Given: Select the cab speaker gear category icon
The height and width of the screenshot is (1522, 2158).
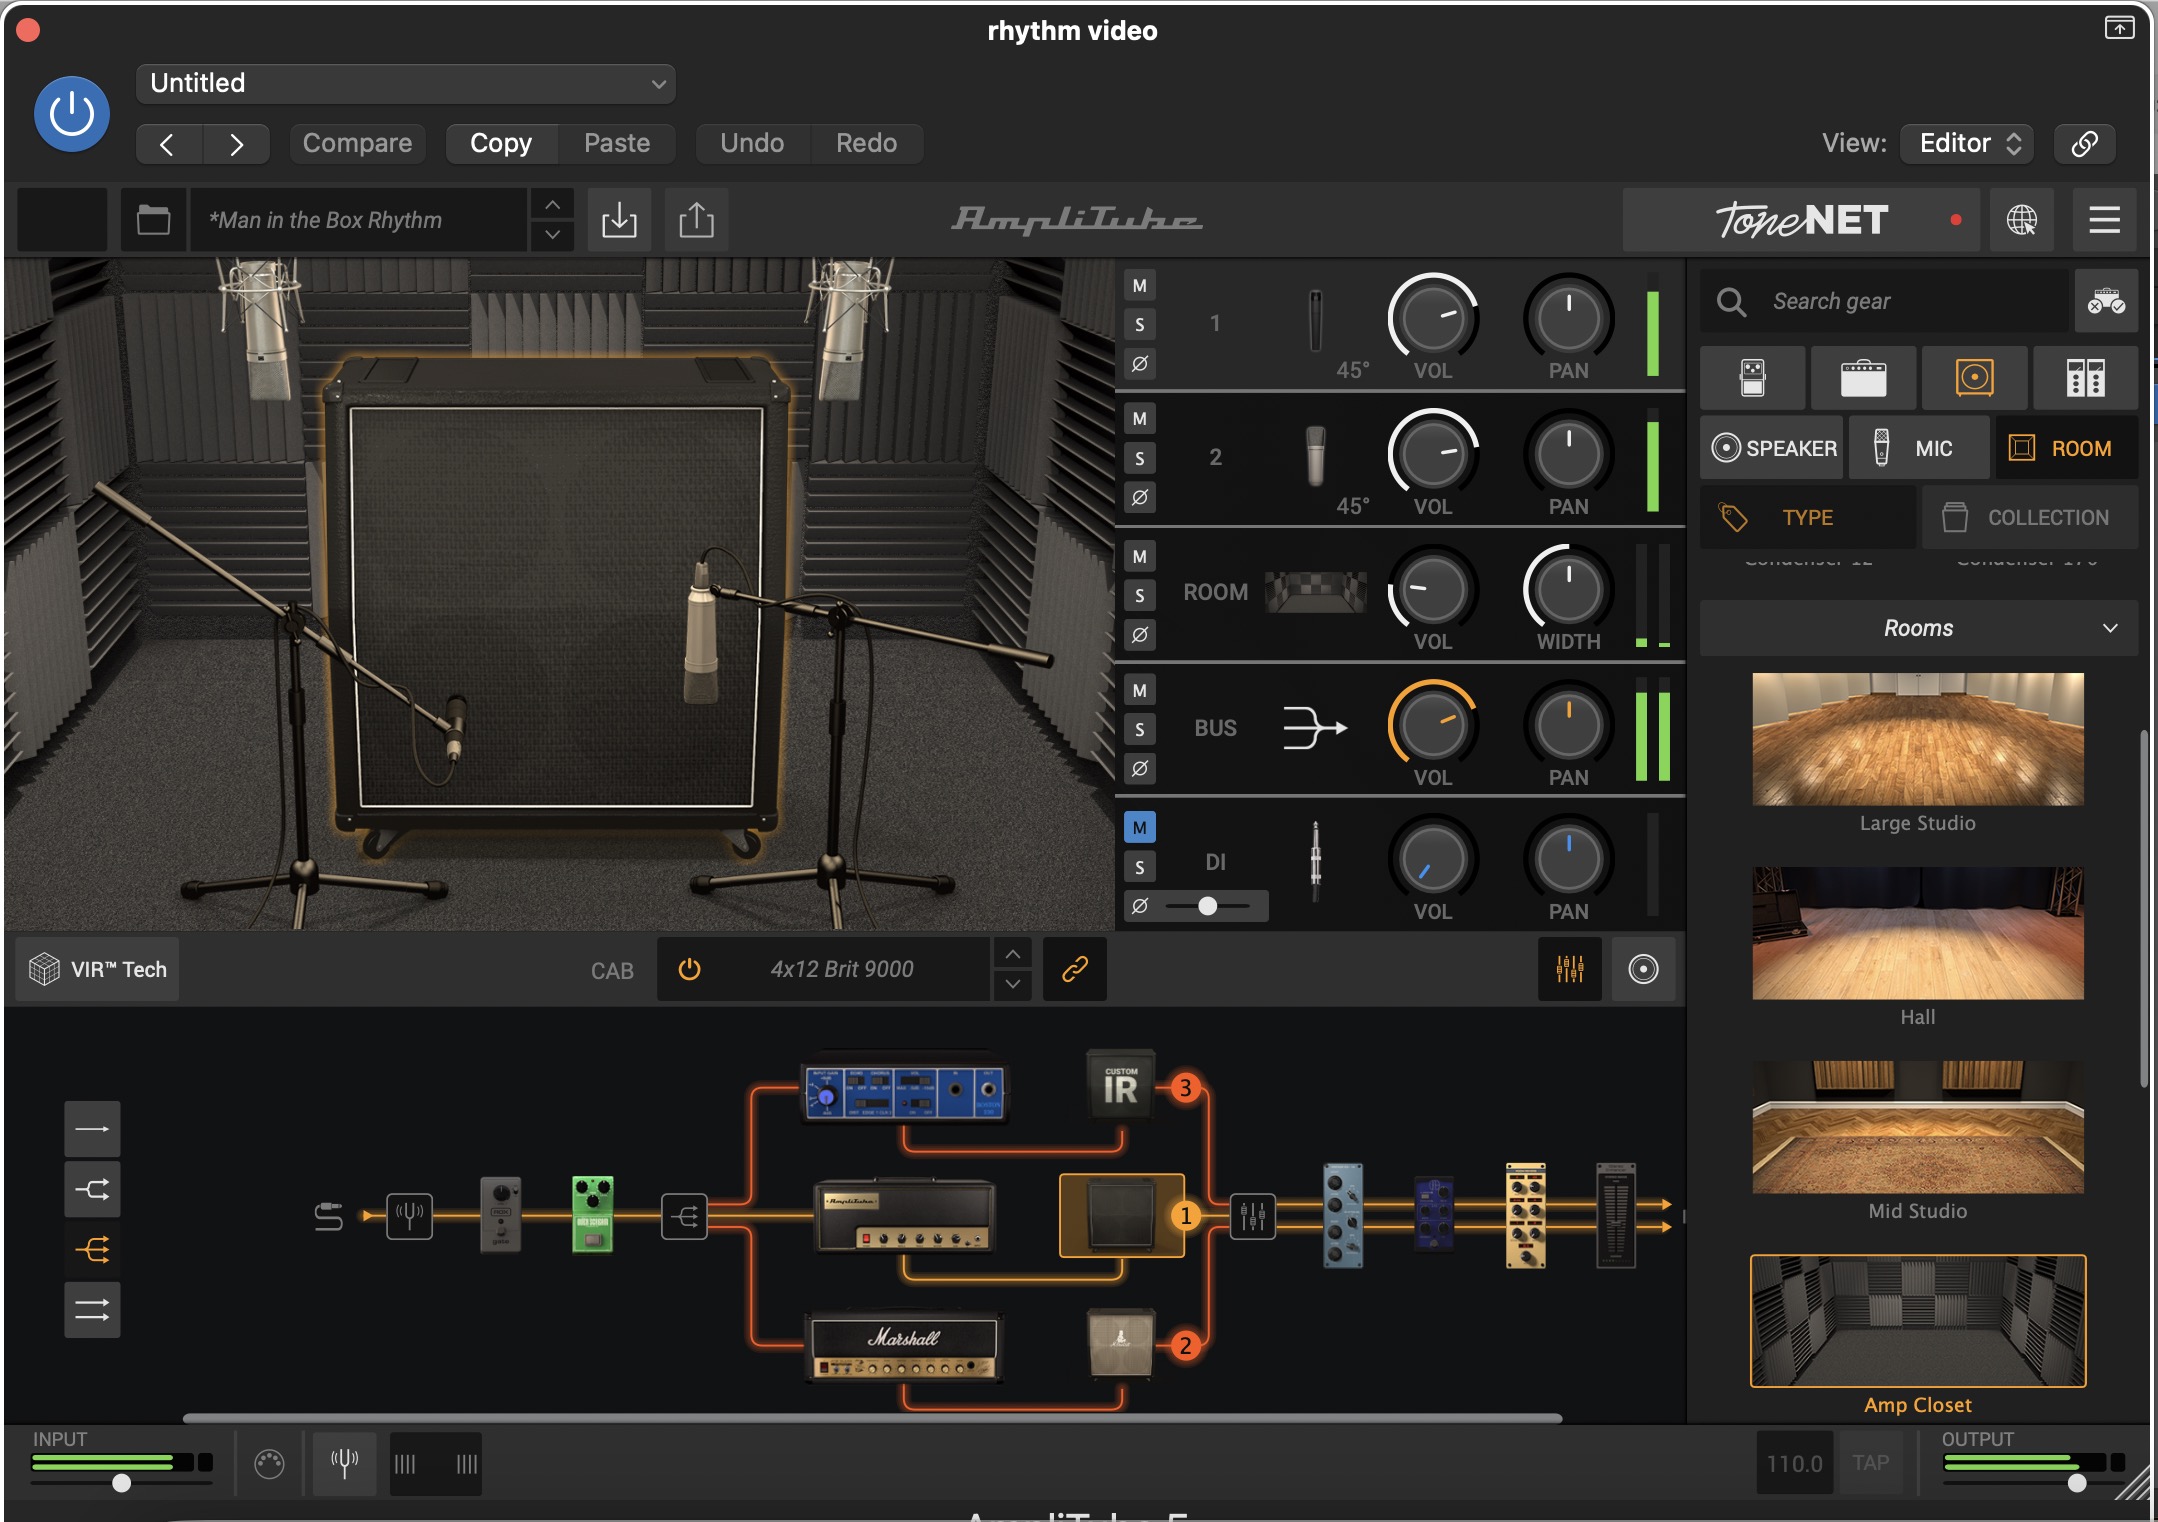Looking at the screenshot, I should [1975, 378].
